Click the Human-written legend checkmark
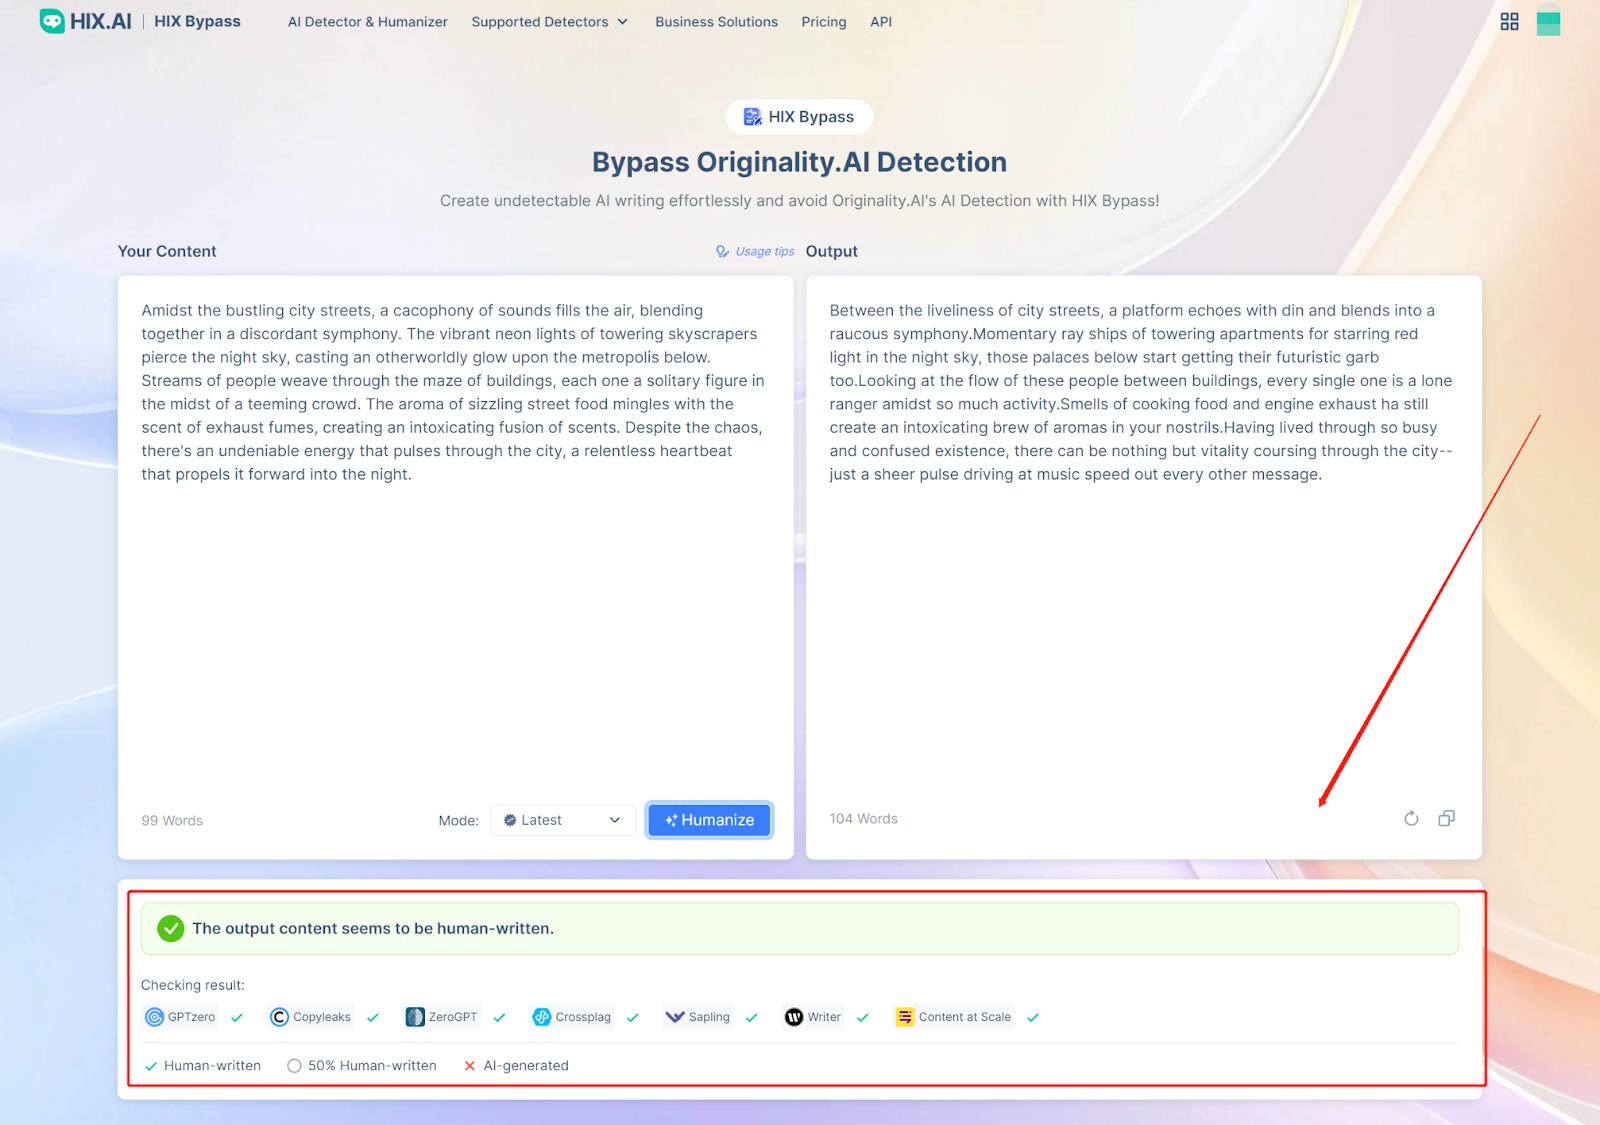The image size is (1600, 1125). click(x=151, y=1066)
